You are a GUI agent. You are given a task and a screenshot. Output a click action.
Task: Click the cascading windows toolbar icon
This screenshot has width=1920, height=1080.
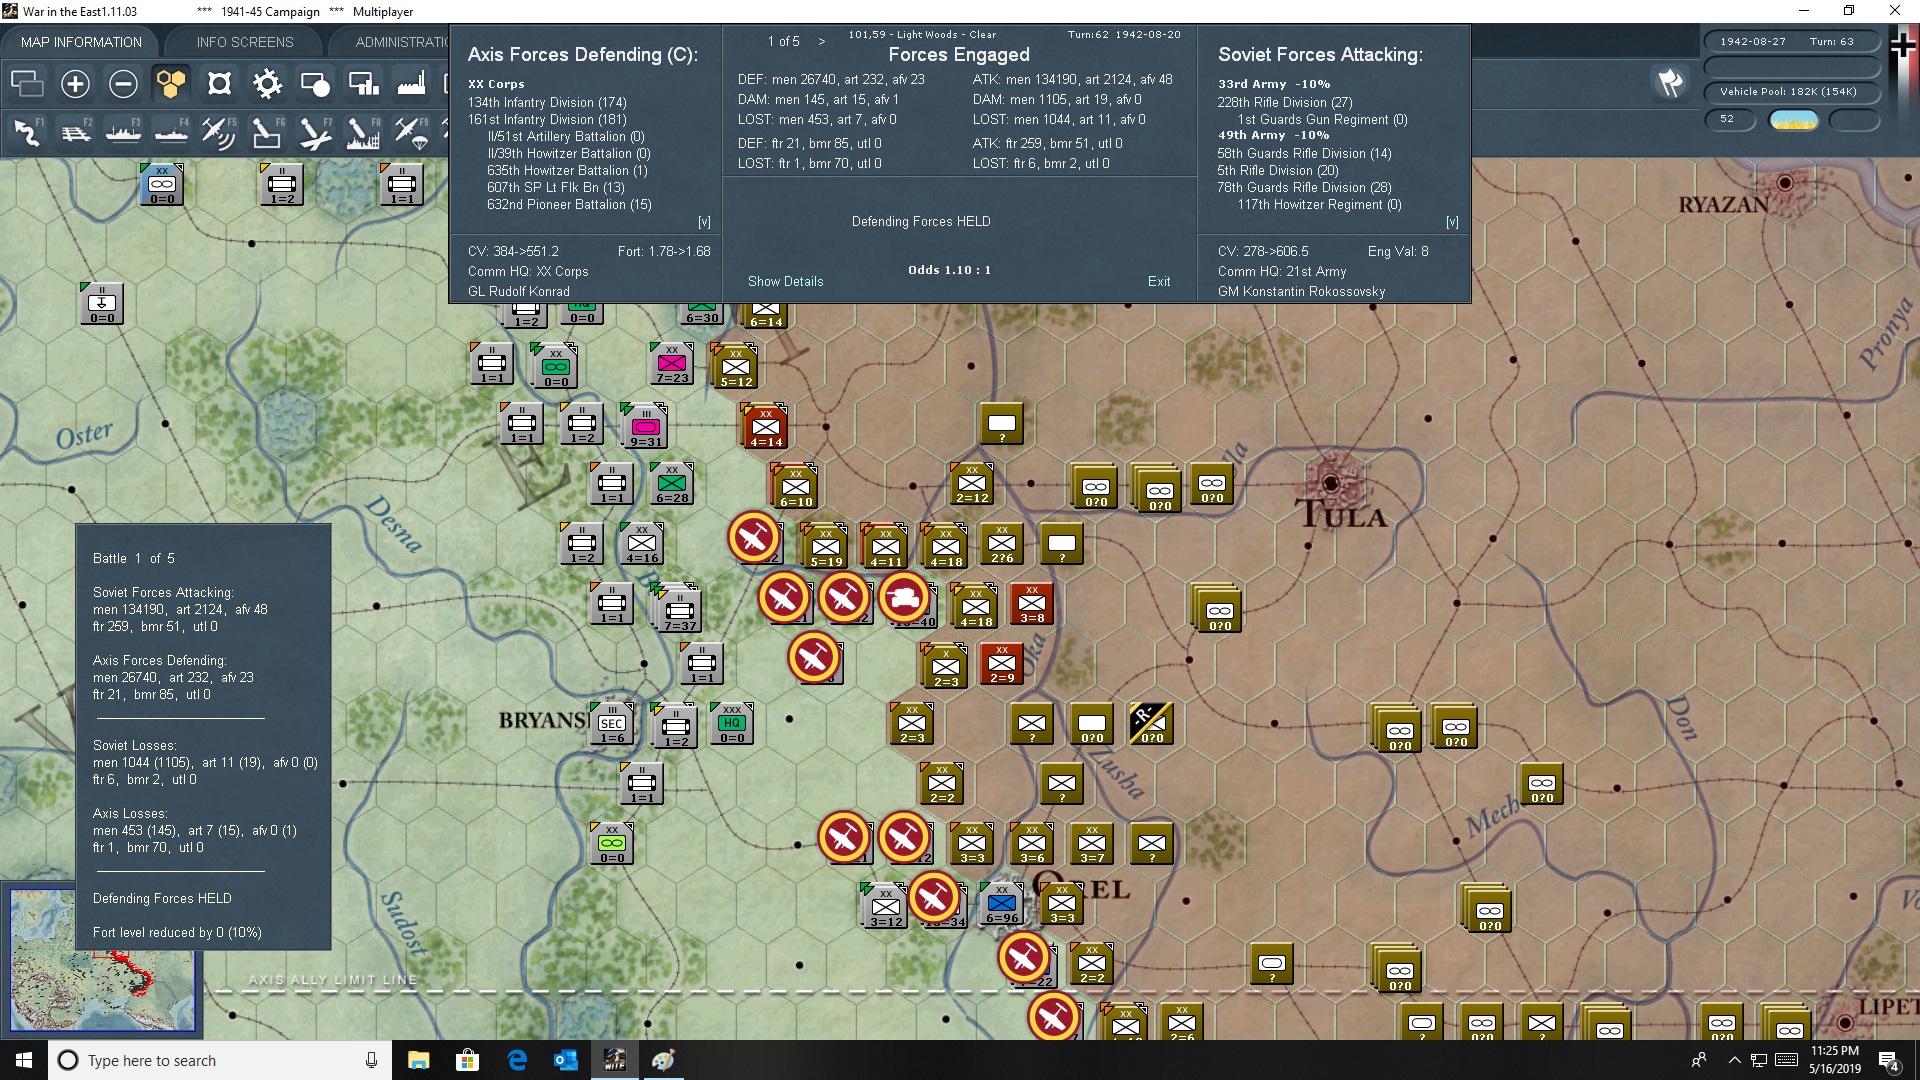(x=27, y=84)
